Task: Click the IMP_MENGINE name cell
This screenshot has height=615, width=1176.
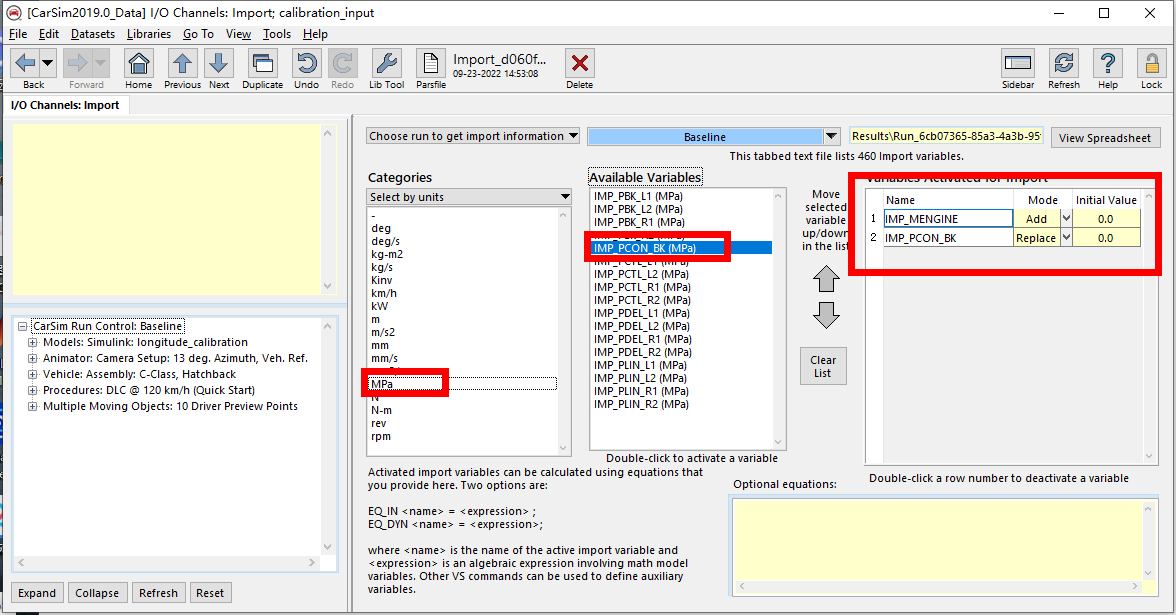Action: [x=948, y=218]
